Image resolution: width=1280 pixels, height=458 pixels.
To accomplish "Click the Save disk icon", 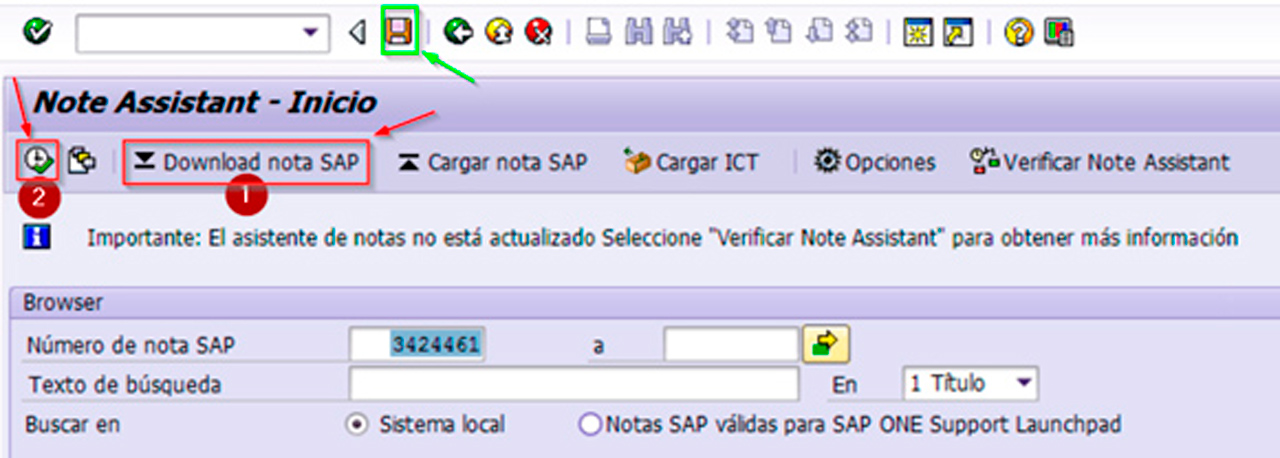I will click(x=400, y=33).
